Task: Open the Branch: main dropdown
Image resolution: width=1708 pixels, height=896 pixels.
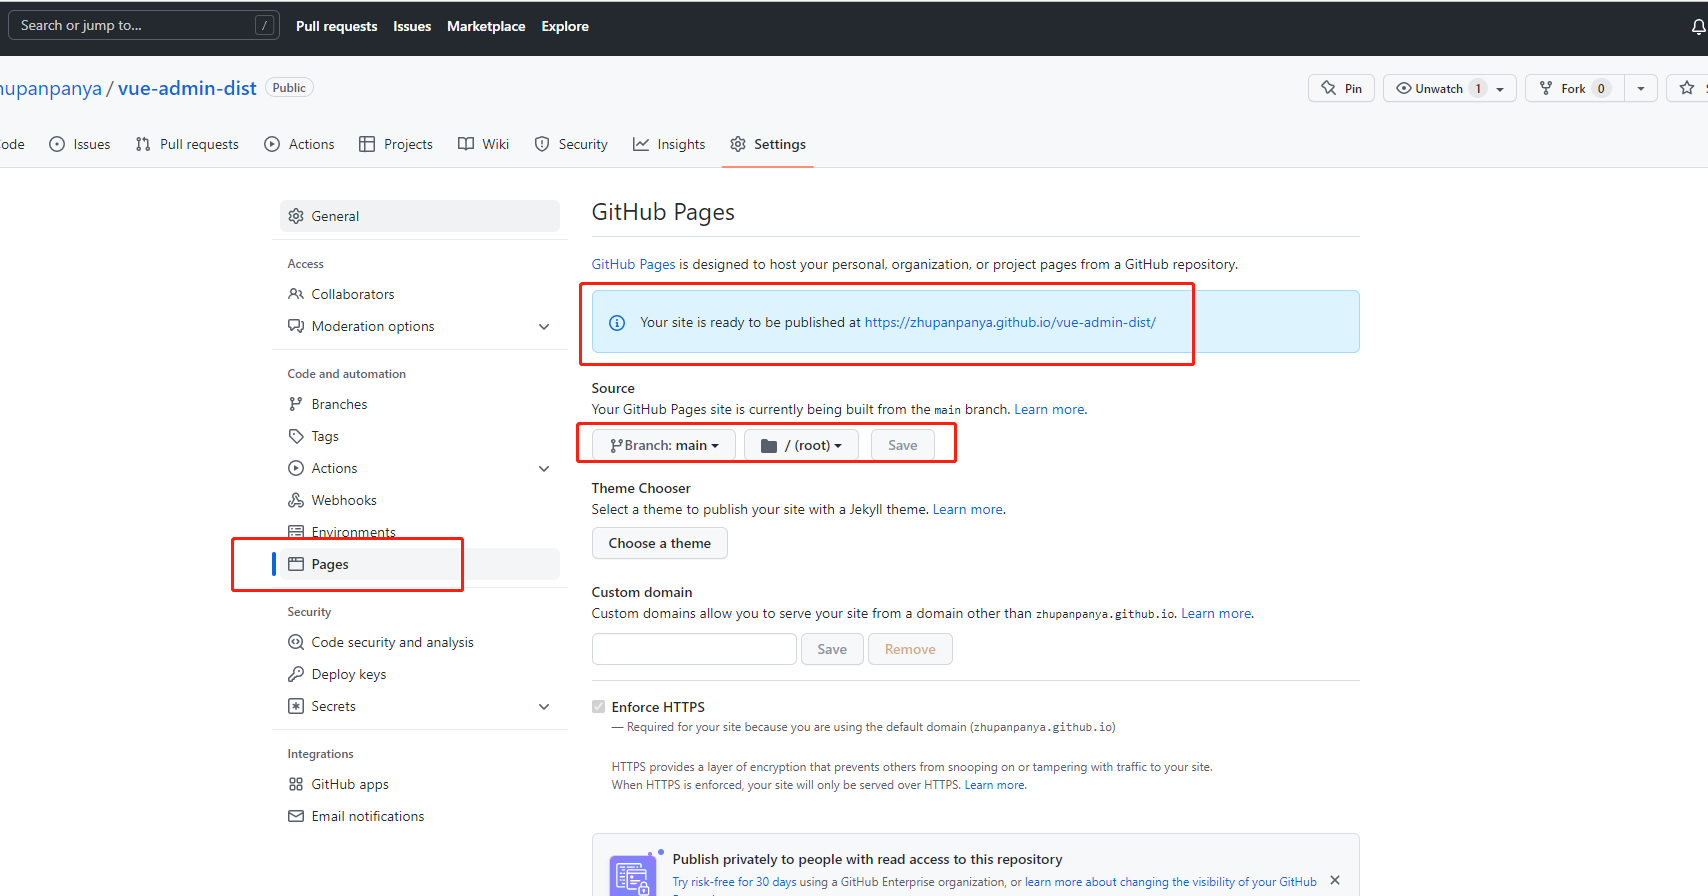Action: pyautogui.click(x=664, y=445)
